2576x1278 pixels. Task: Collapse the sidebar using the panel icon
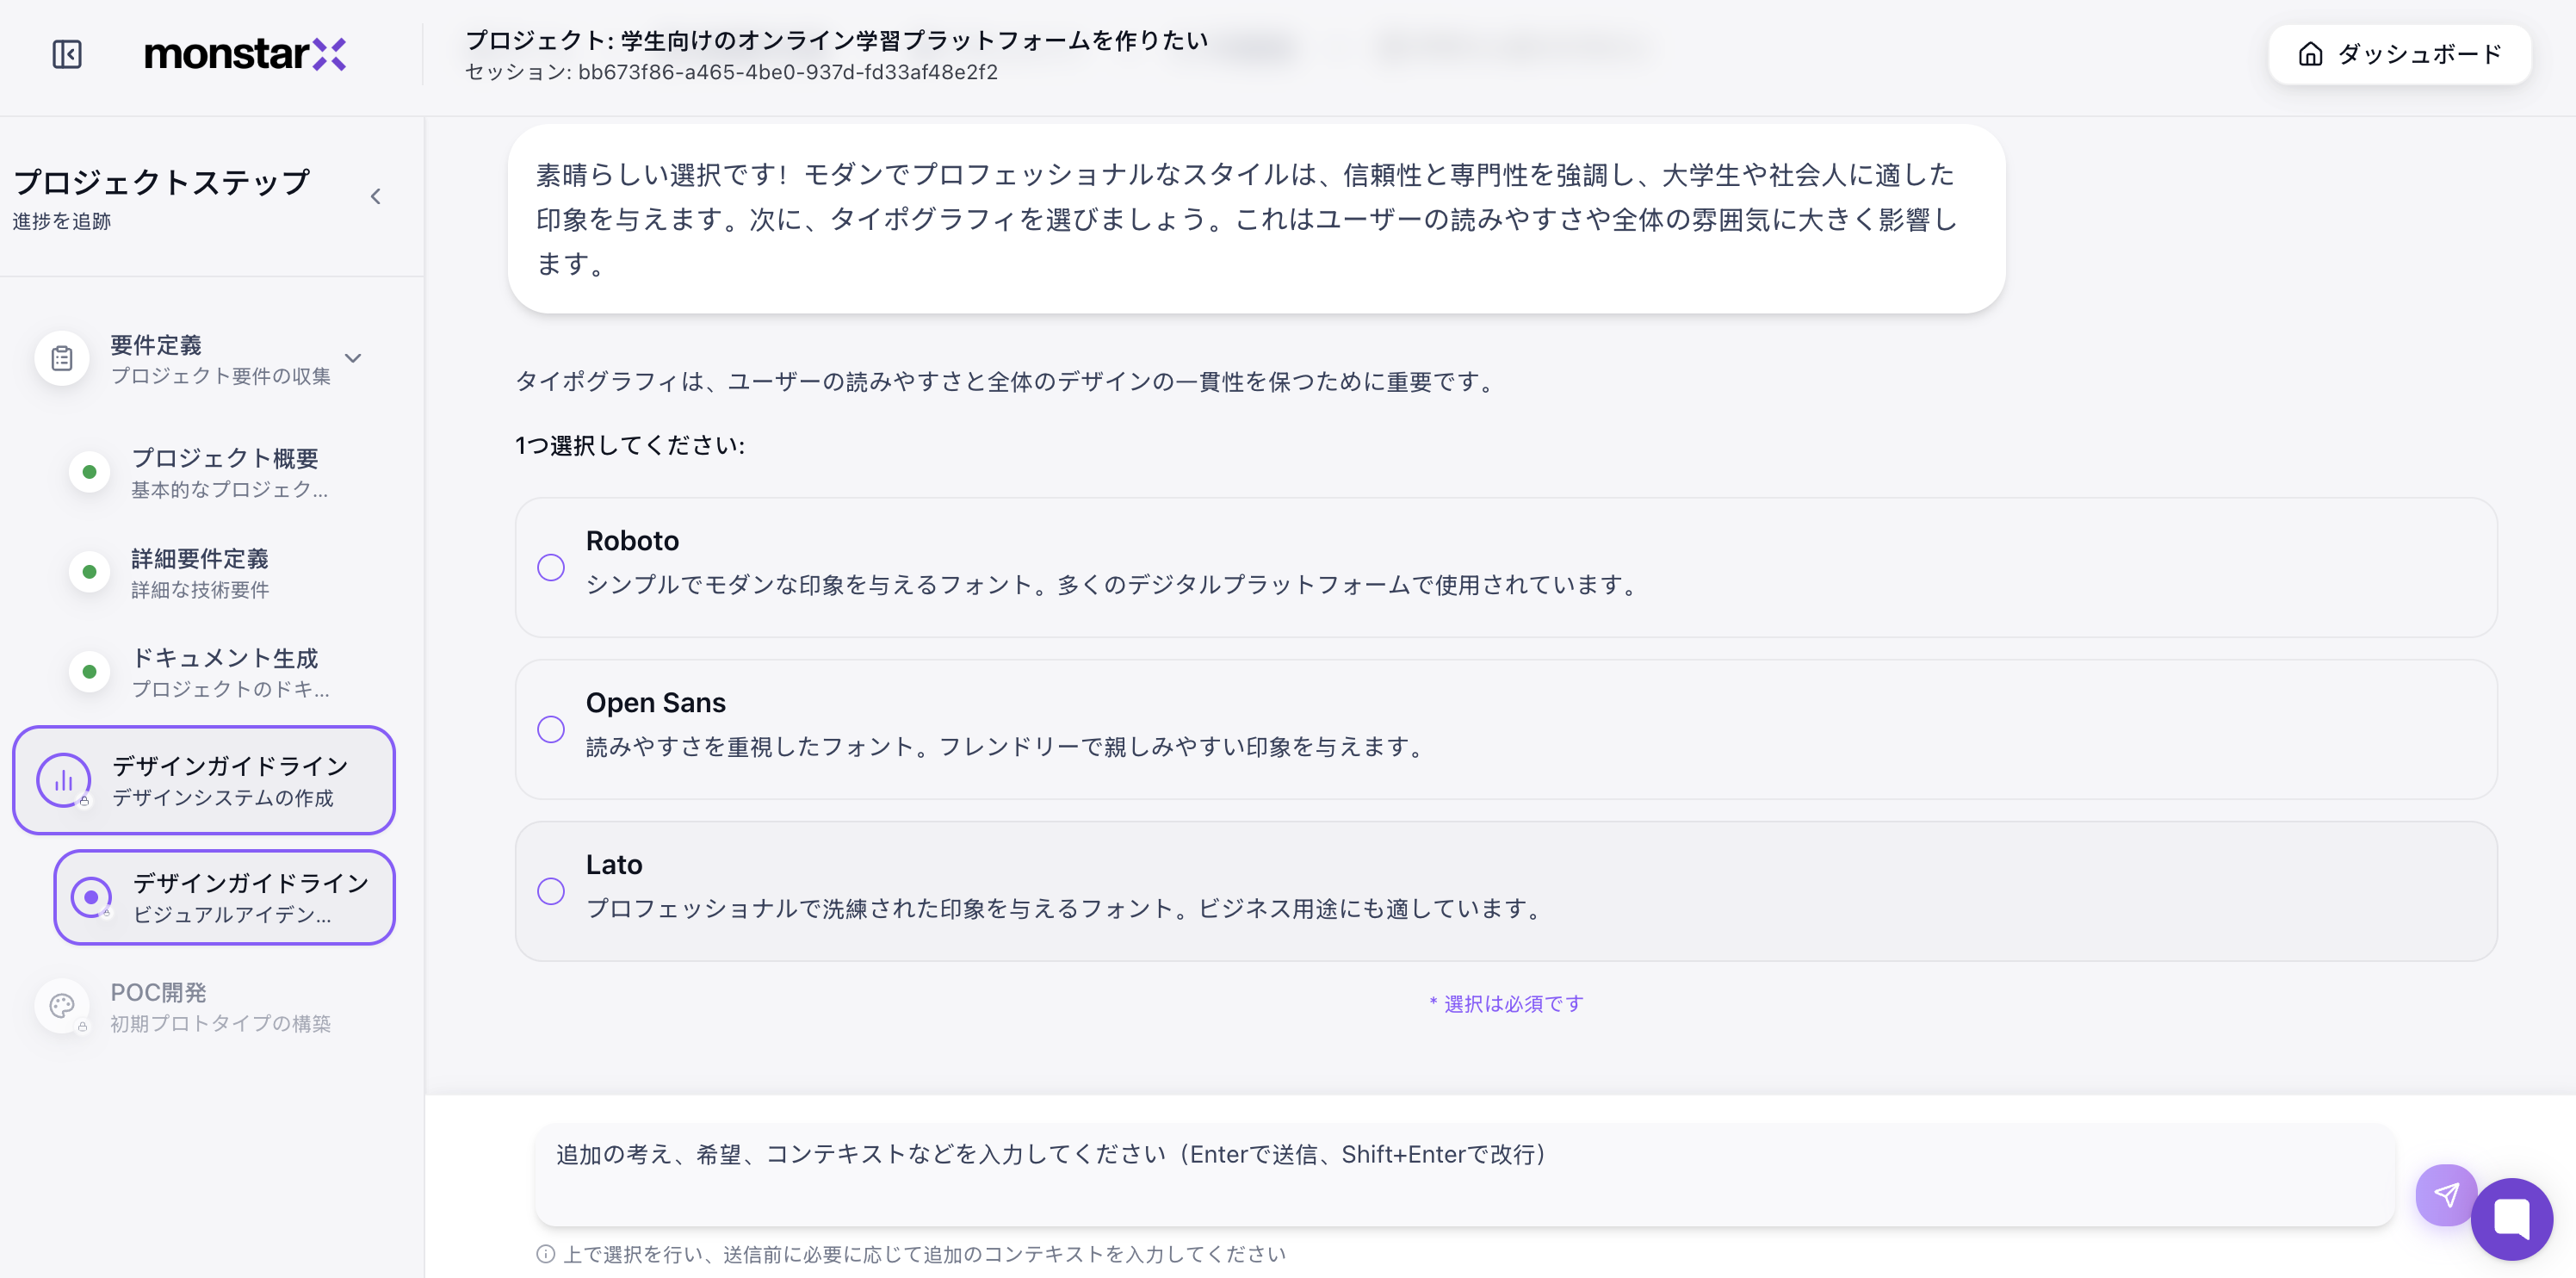(66, 54)
